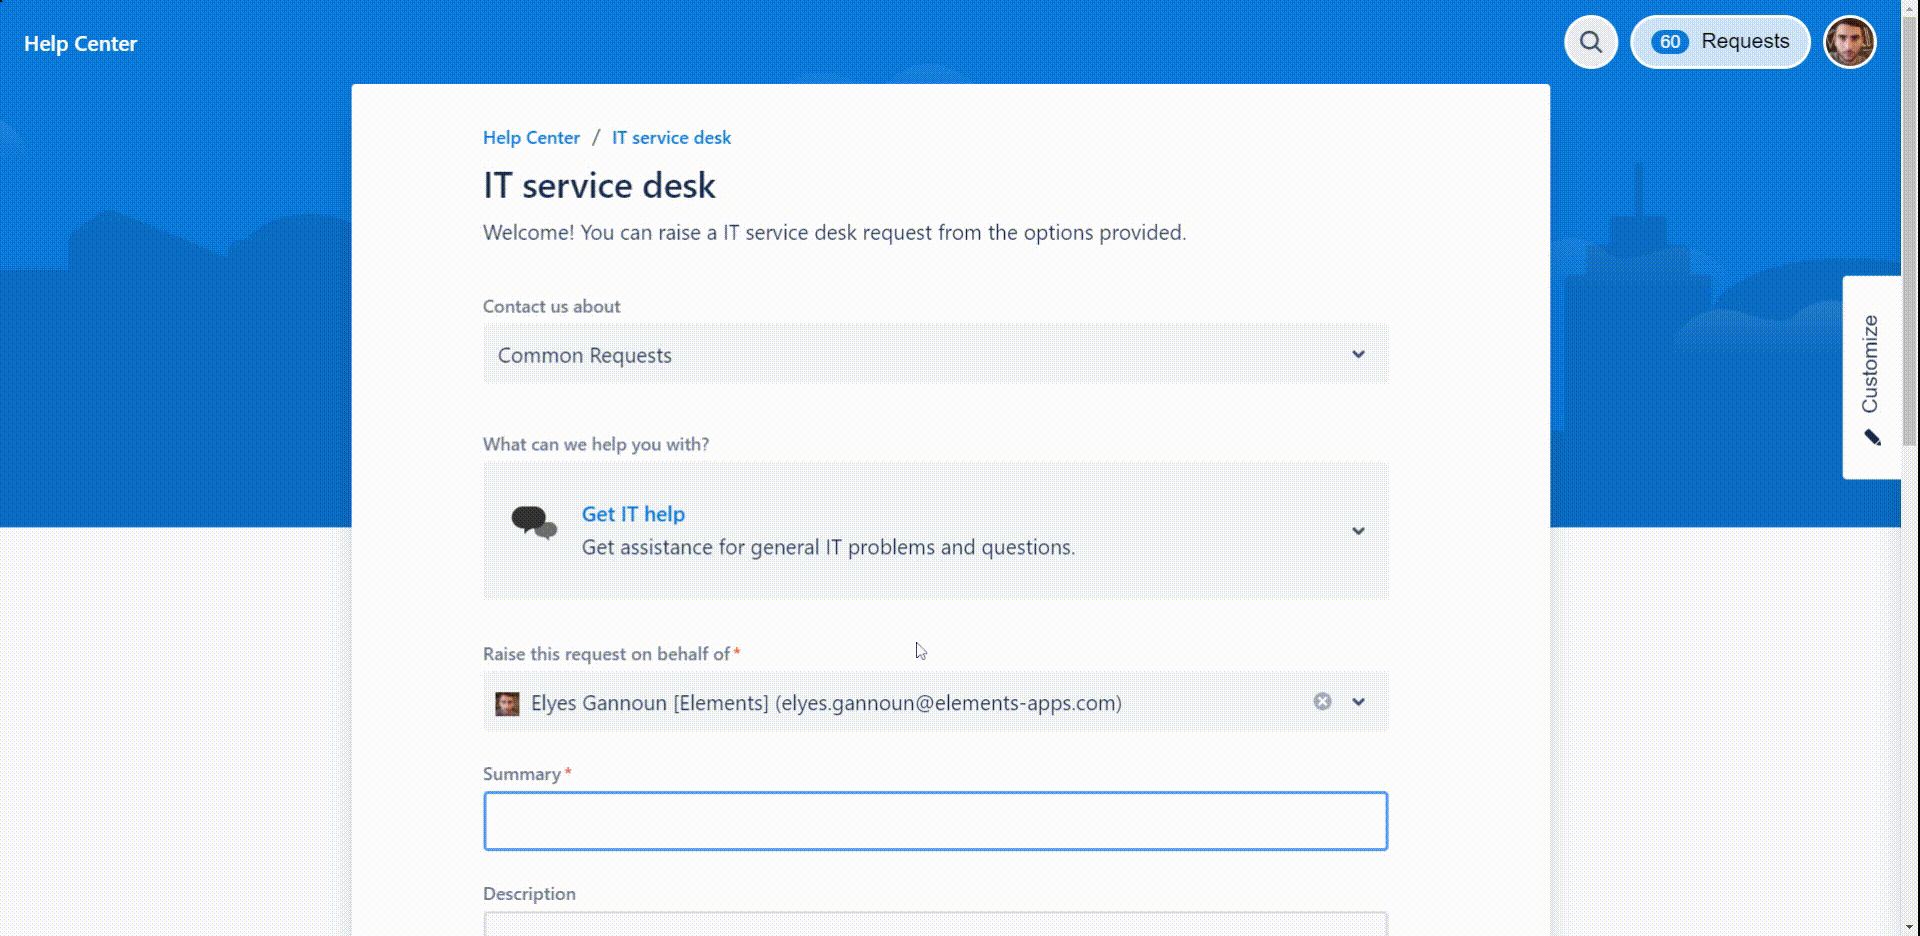
Task: Click Elyes Gannoun's small avatar in field
Action: coord(508,704)
